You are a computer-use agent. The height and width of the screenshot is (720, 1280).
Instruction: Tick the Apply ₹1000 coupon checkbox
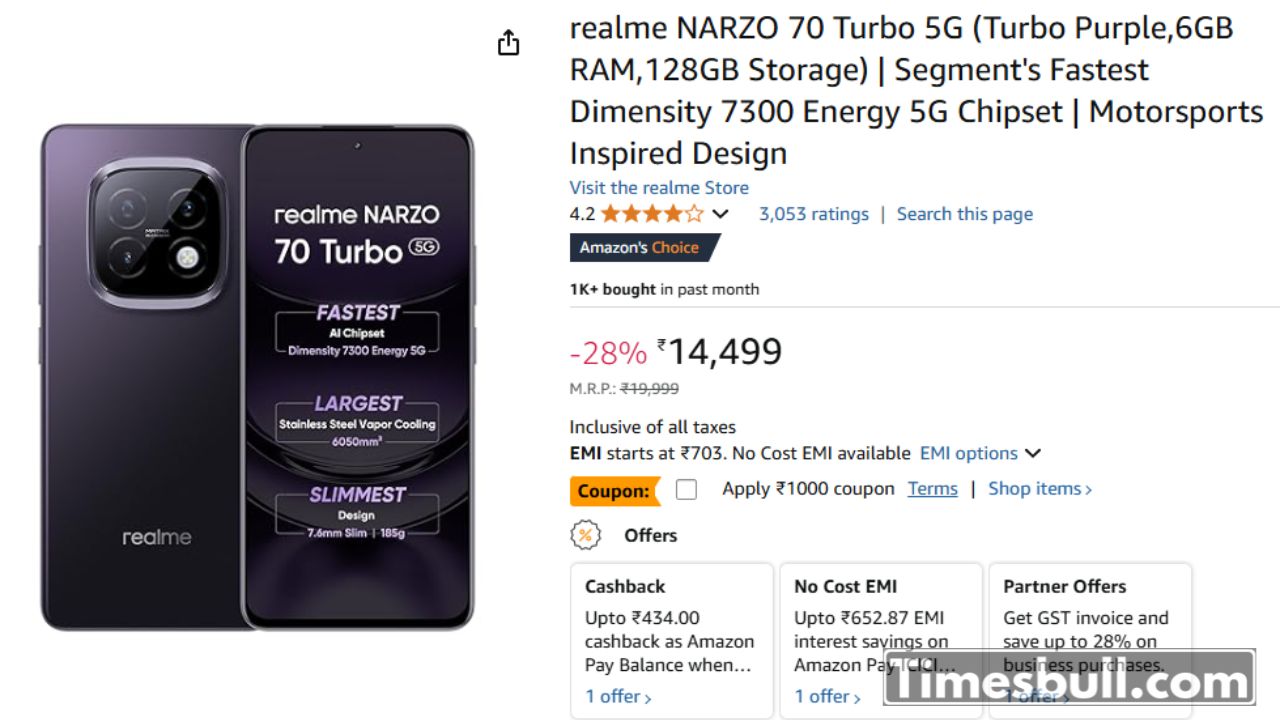pos(686,490)
